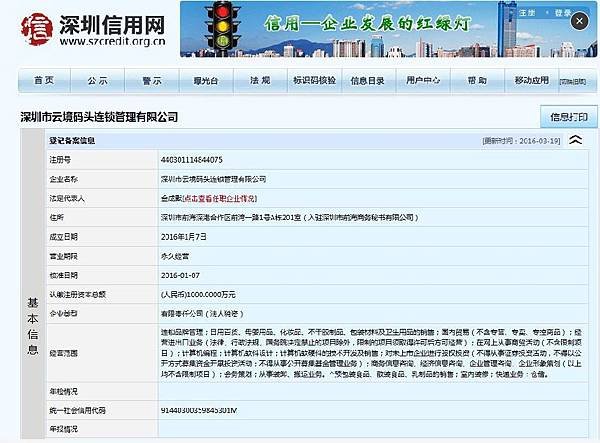
Task: Click the traffic light banner image
Action: coord(388,29)
